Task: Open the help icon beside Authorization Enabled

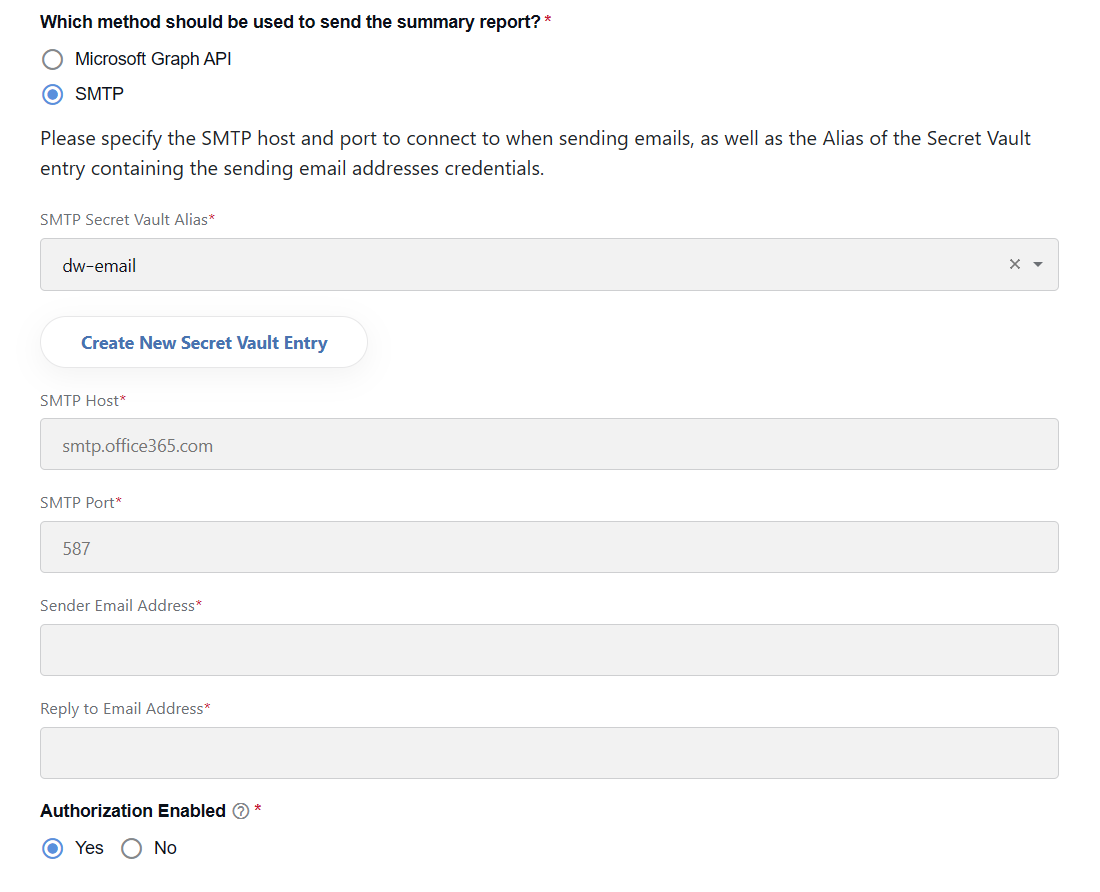Action: tap(241, 811)
